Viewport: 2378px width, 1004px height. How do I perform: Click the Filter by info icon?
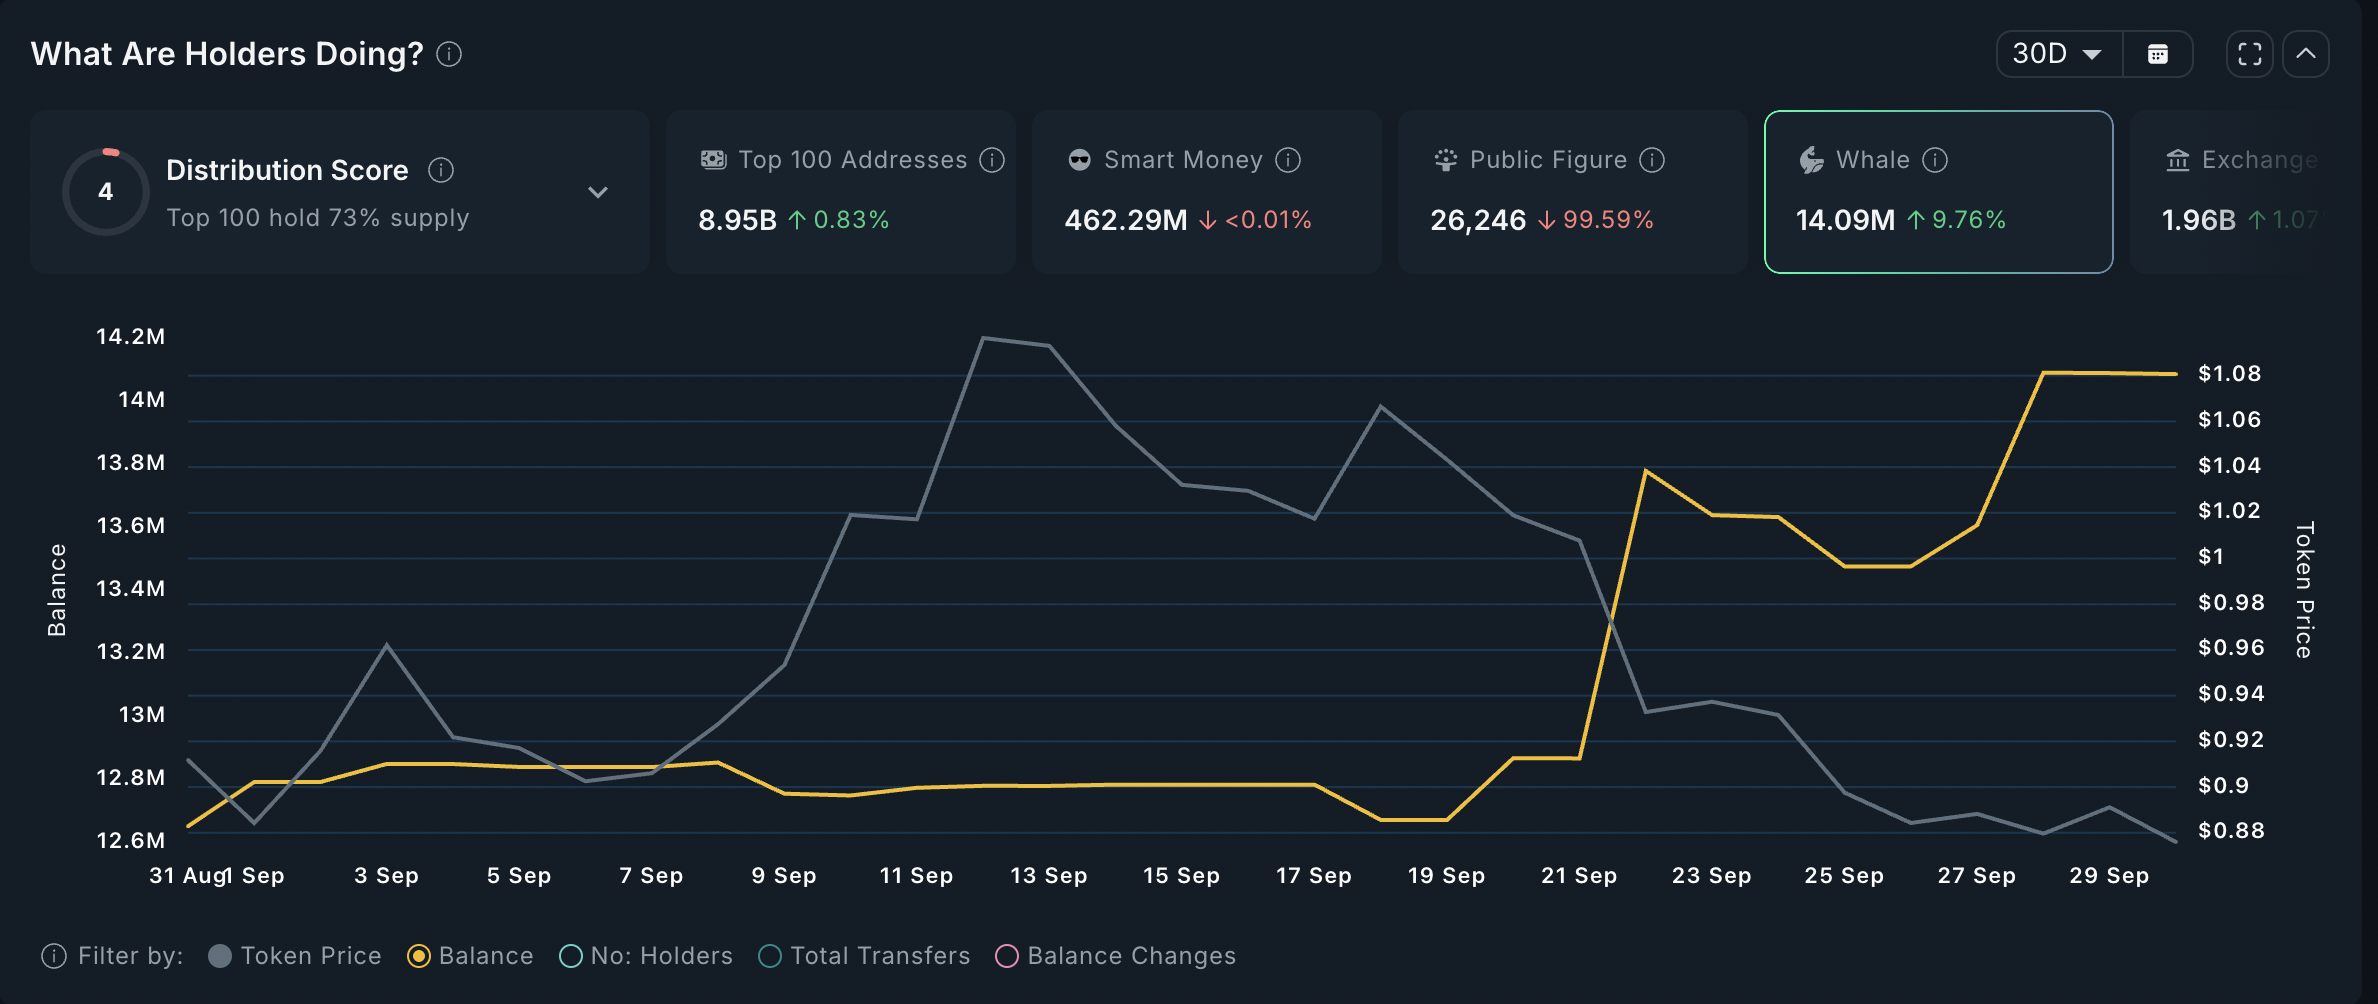click(54, 956)
